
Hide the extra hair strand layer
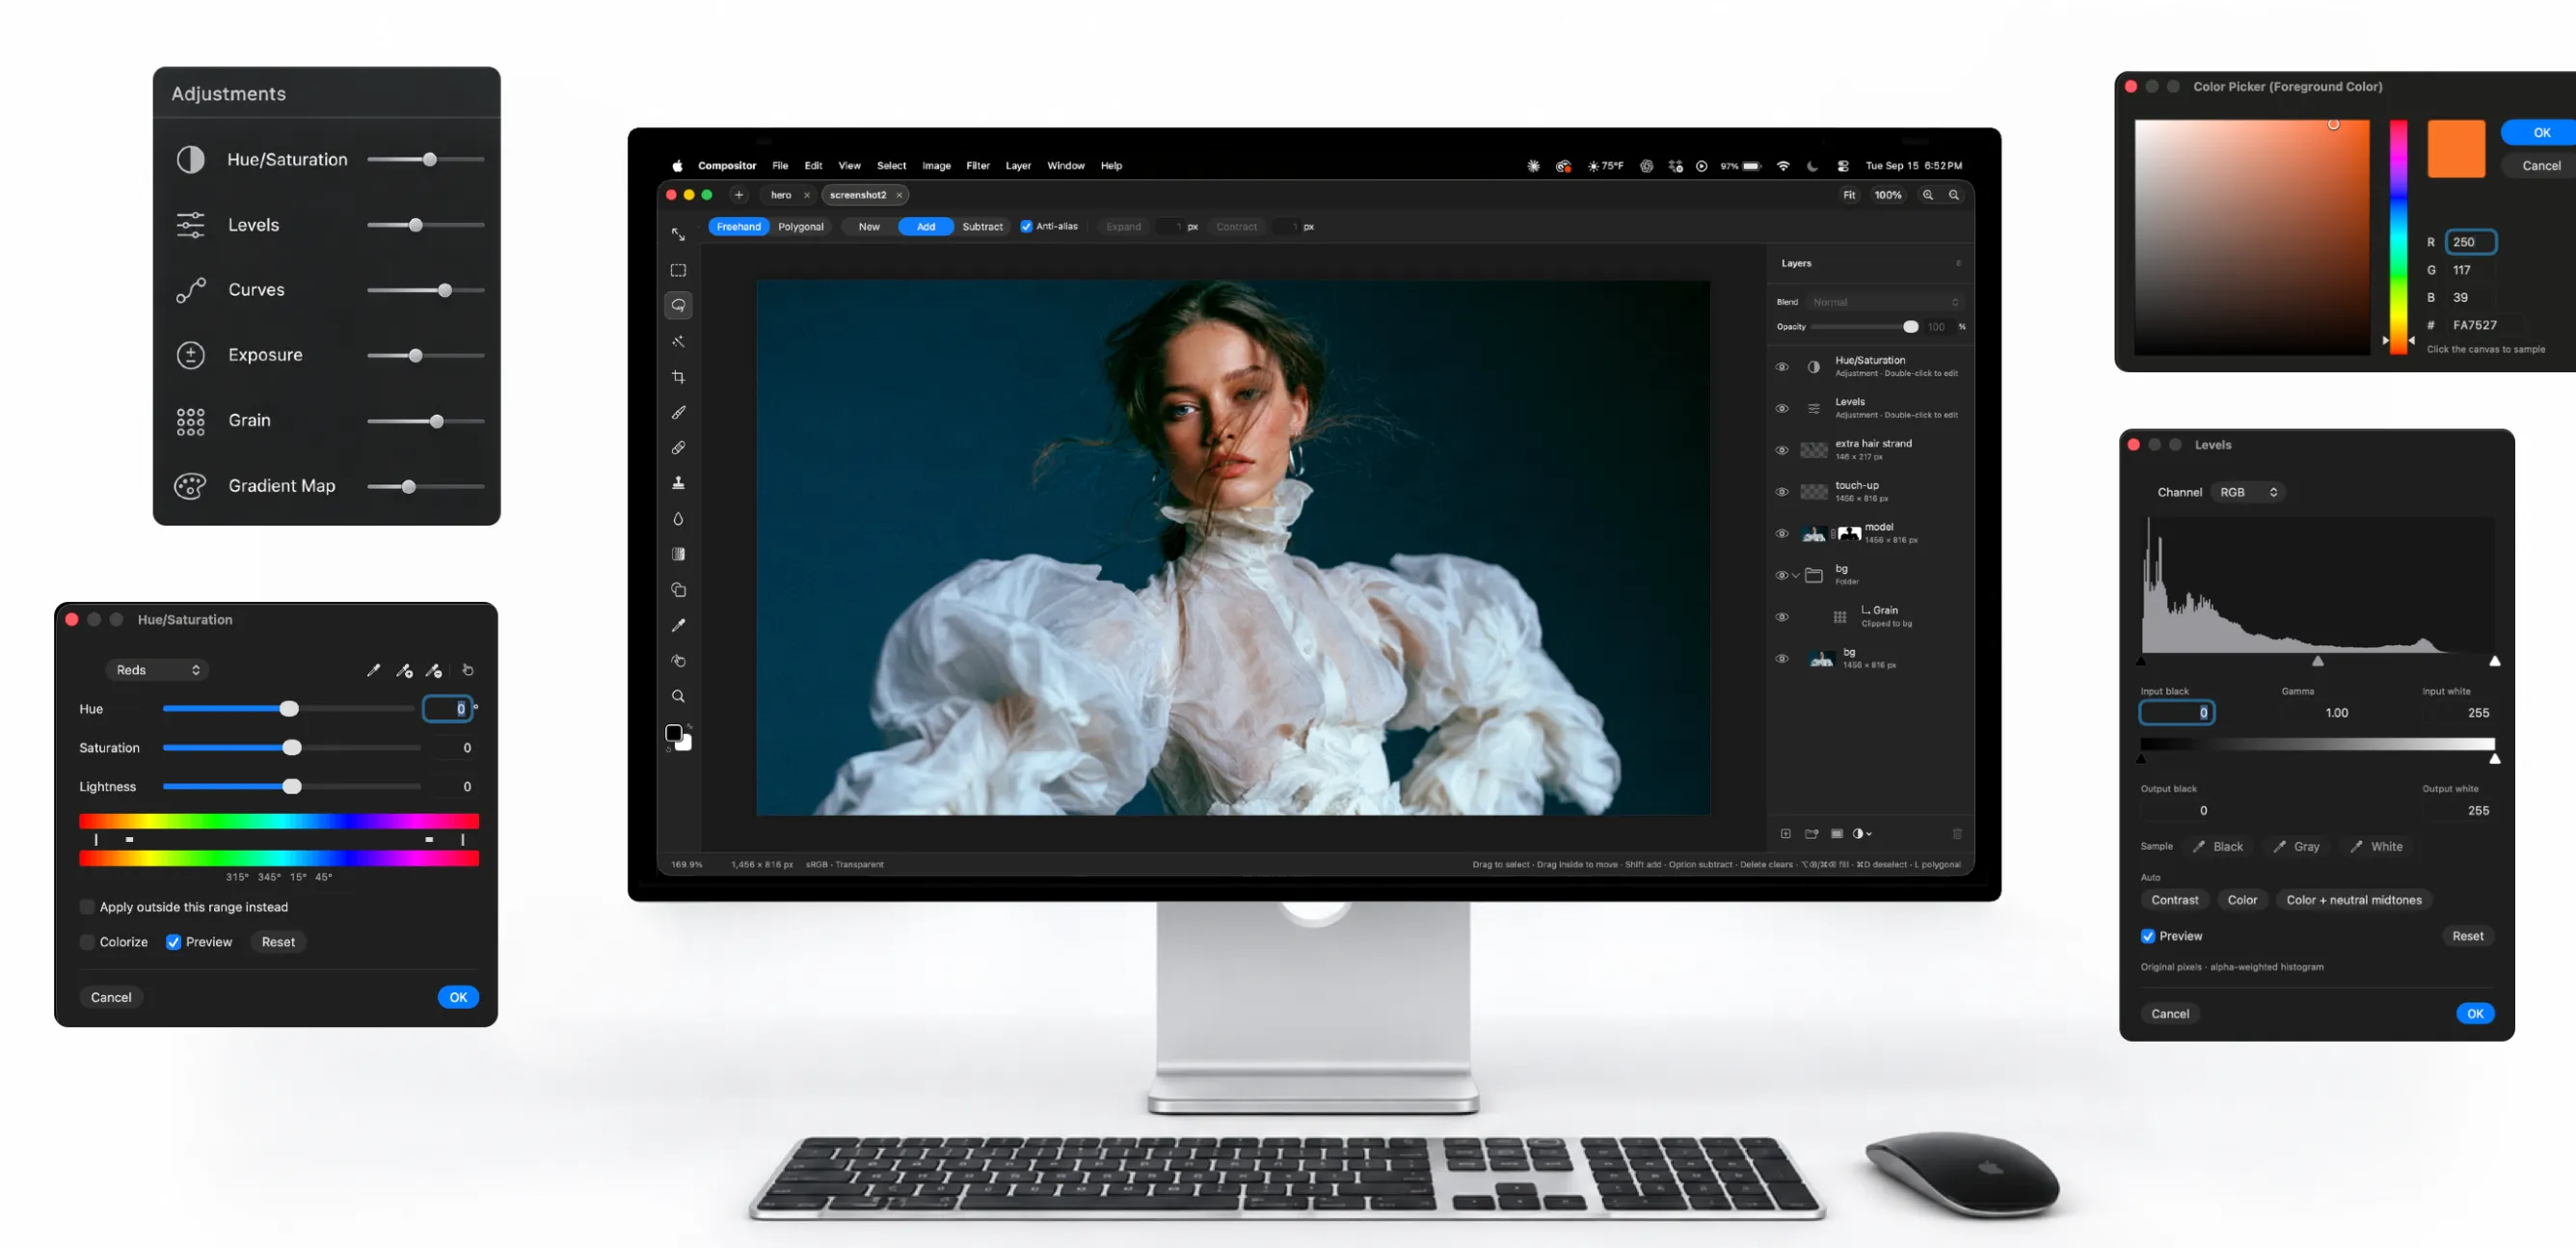[x=1781, y=450]
